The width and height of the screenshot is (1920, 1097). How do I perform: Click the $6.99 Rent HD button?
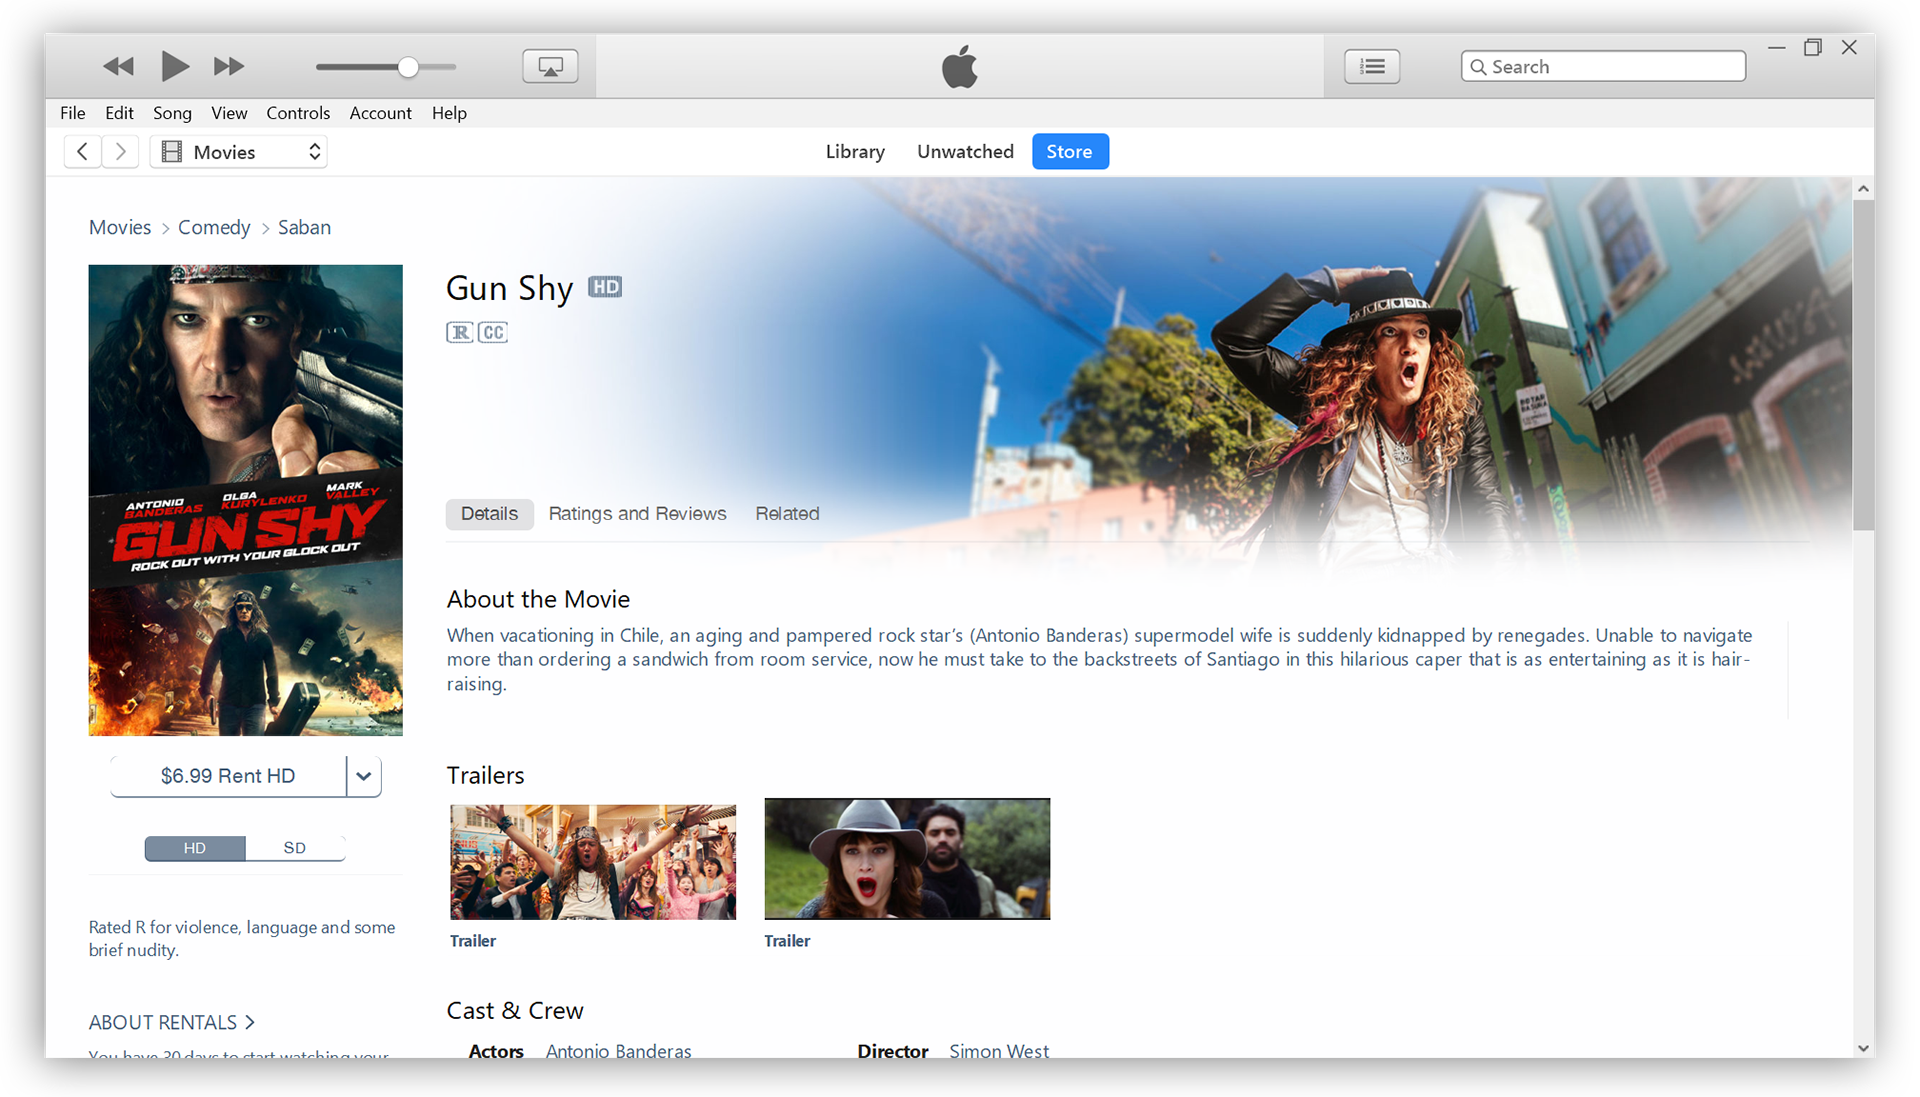tap(228, 776)
